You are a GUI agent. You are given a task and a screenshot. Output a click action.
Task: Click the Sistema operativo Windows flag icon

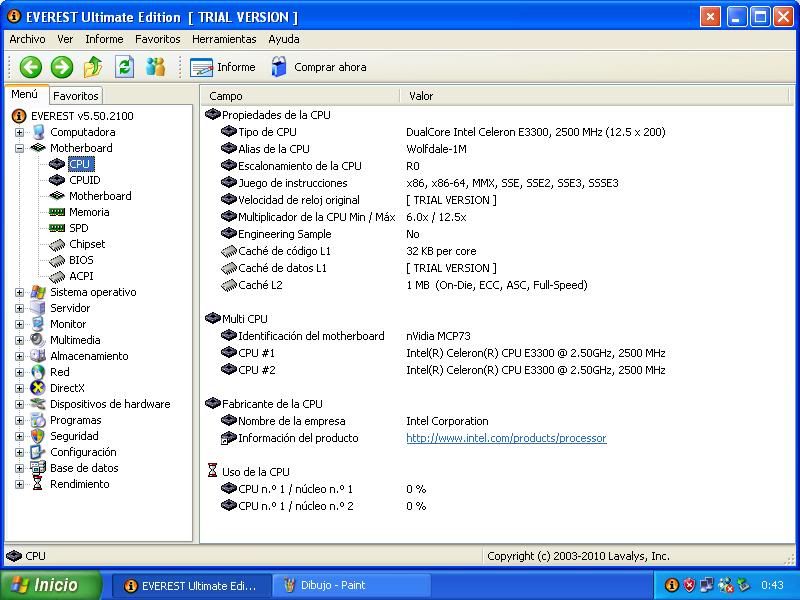pyautogui.click(x=38, y=292)
